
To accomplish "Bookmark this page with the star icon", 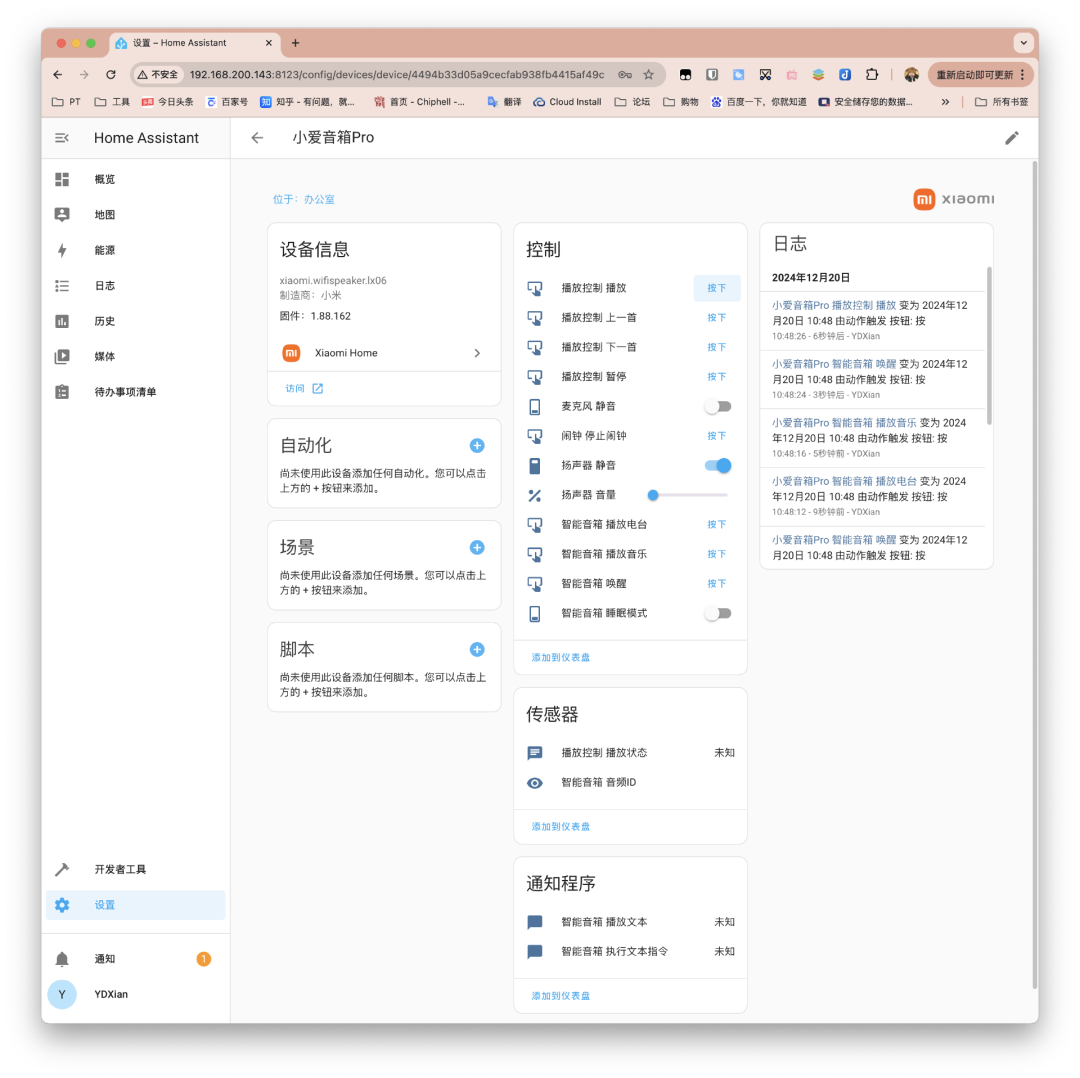I will click(648, 75).
